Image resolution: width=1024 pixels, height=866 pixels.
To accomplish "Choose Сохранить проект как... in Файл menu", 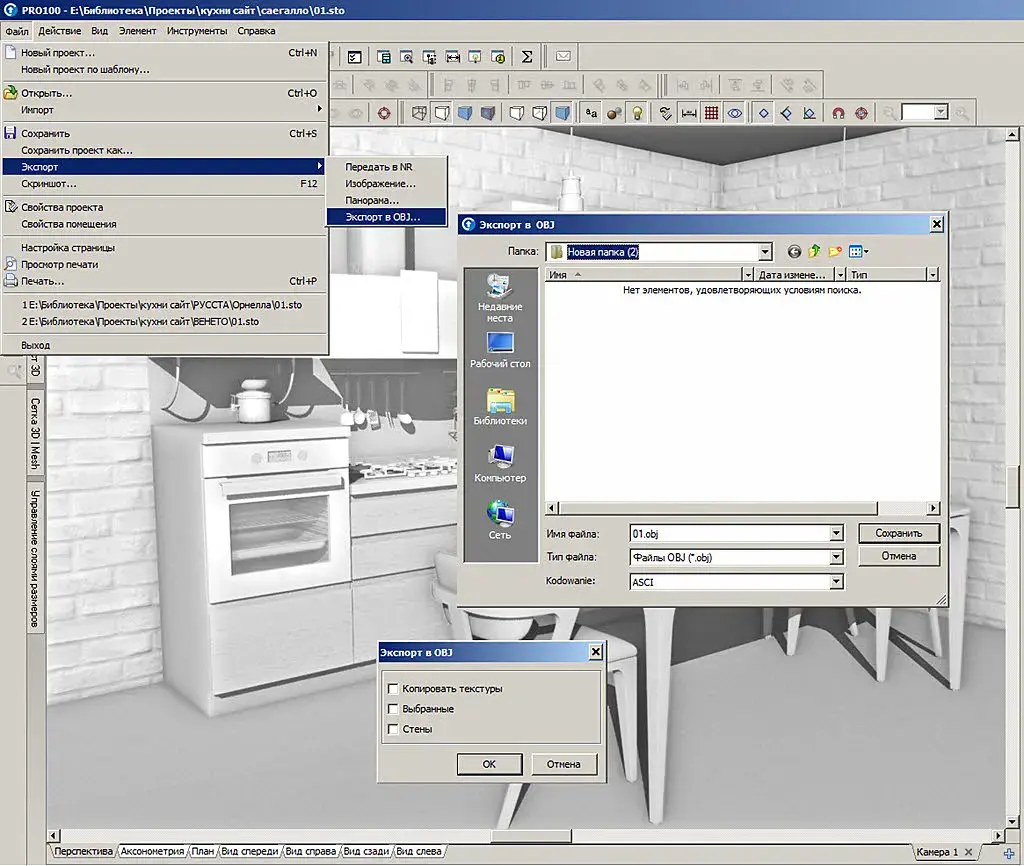I will (163, 150).
